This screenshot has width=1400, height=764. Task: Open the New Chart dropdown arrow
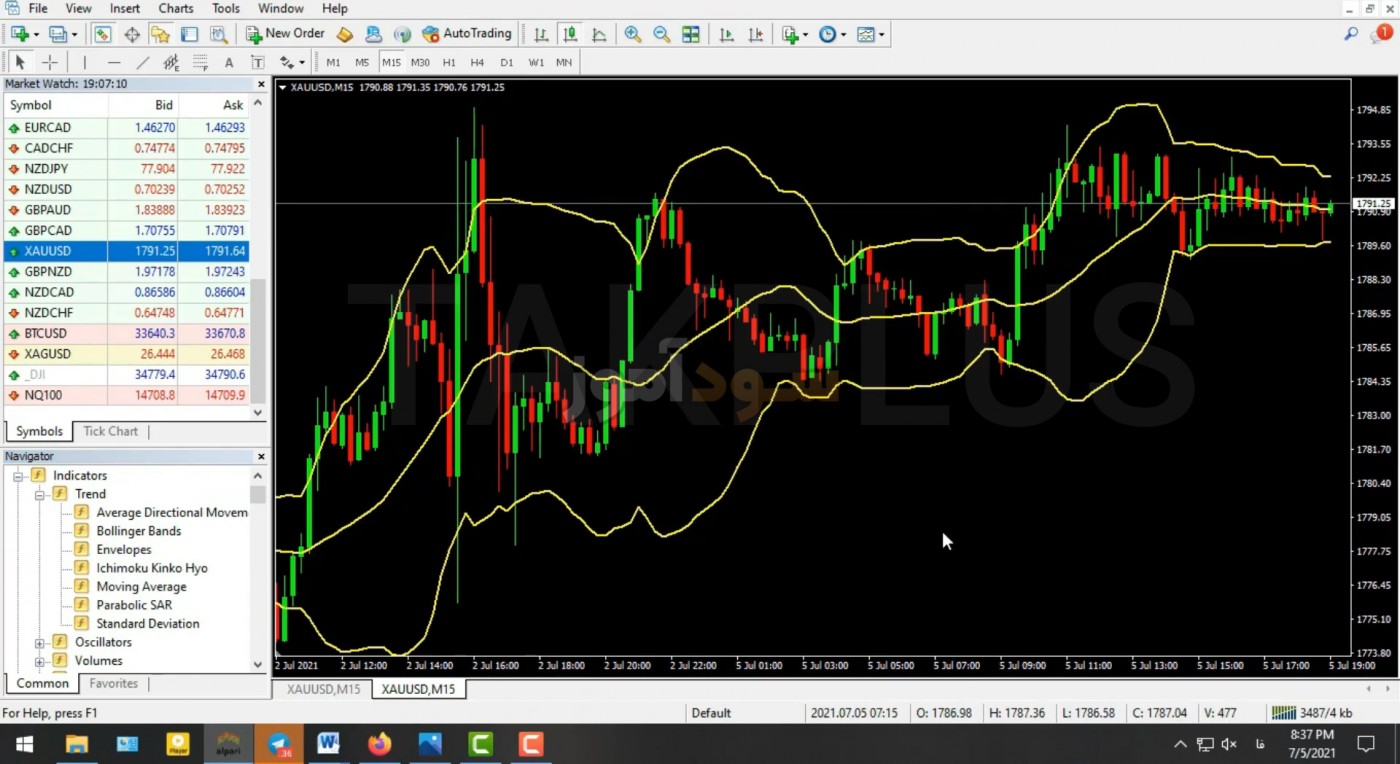coord(36,35)
